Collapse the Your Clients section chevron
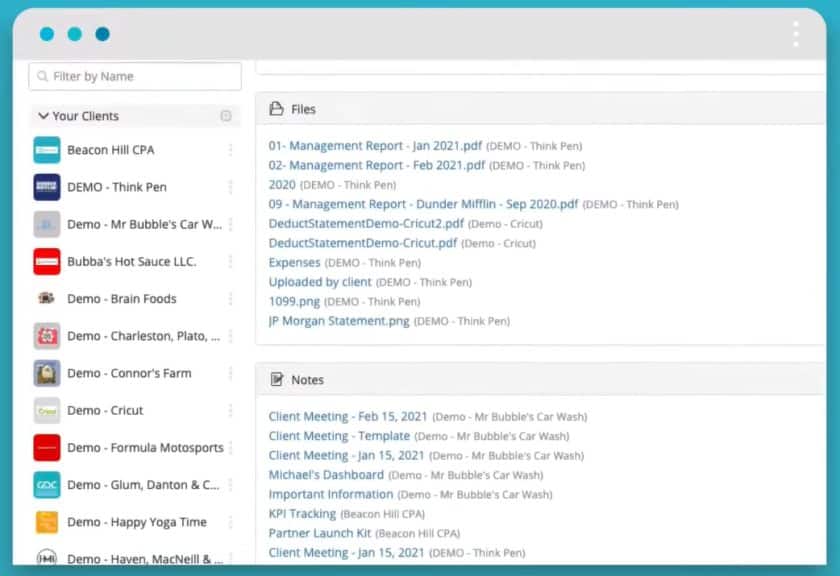The image size is (840, 576). click(x=43, y=116)
